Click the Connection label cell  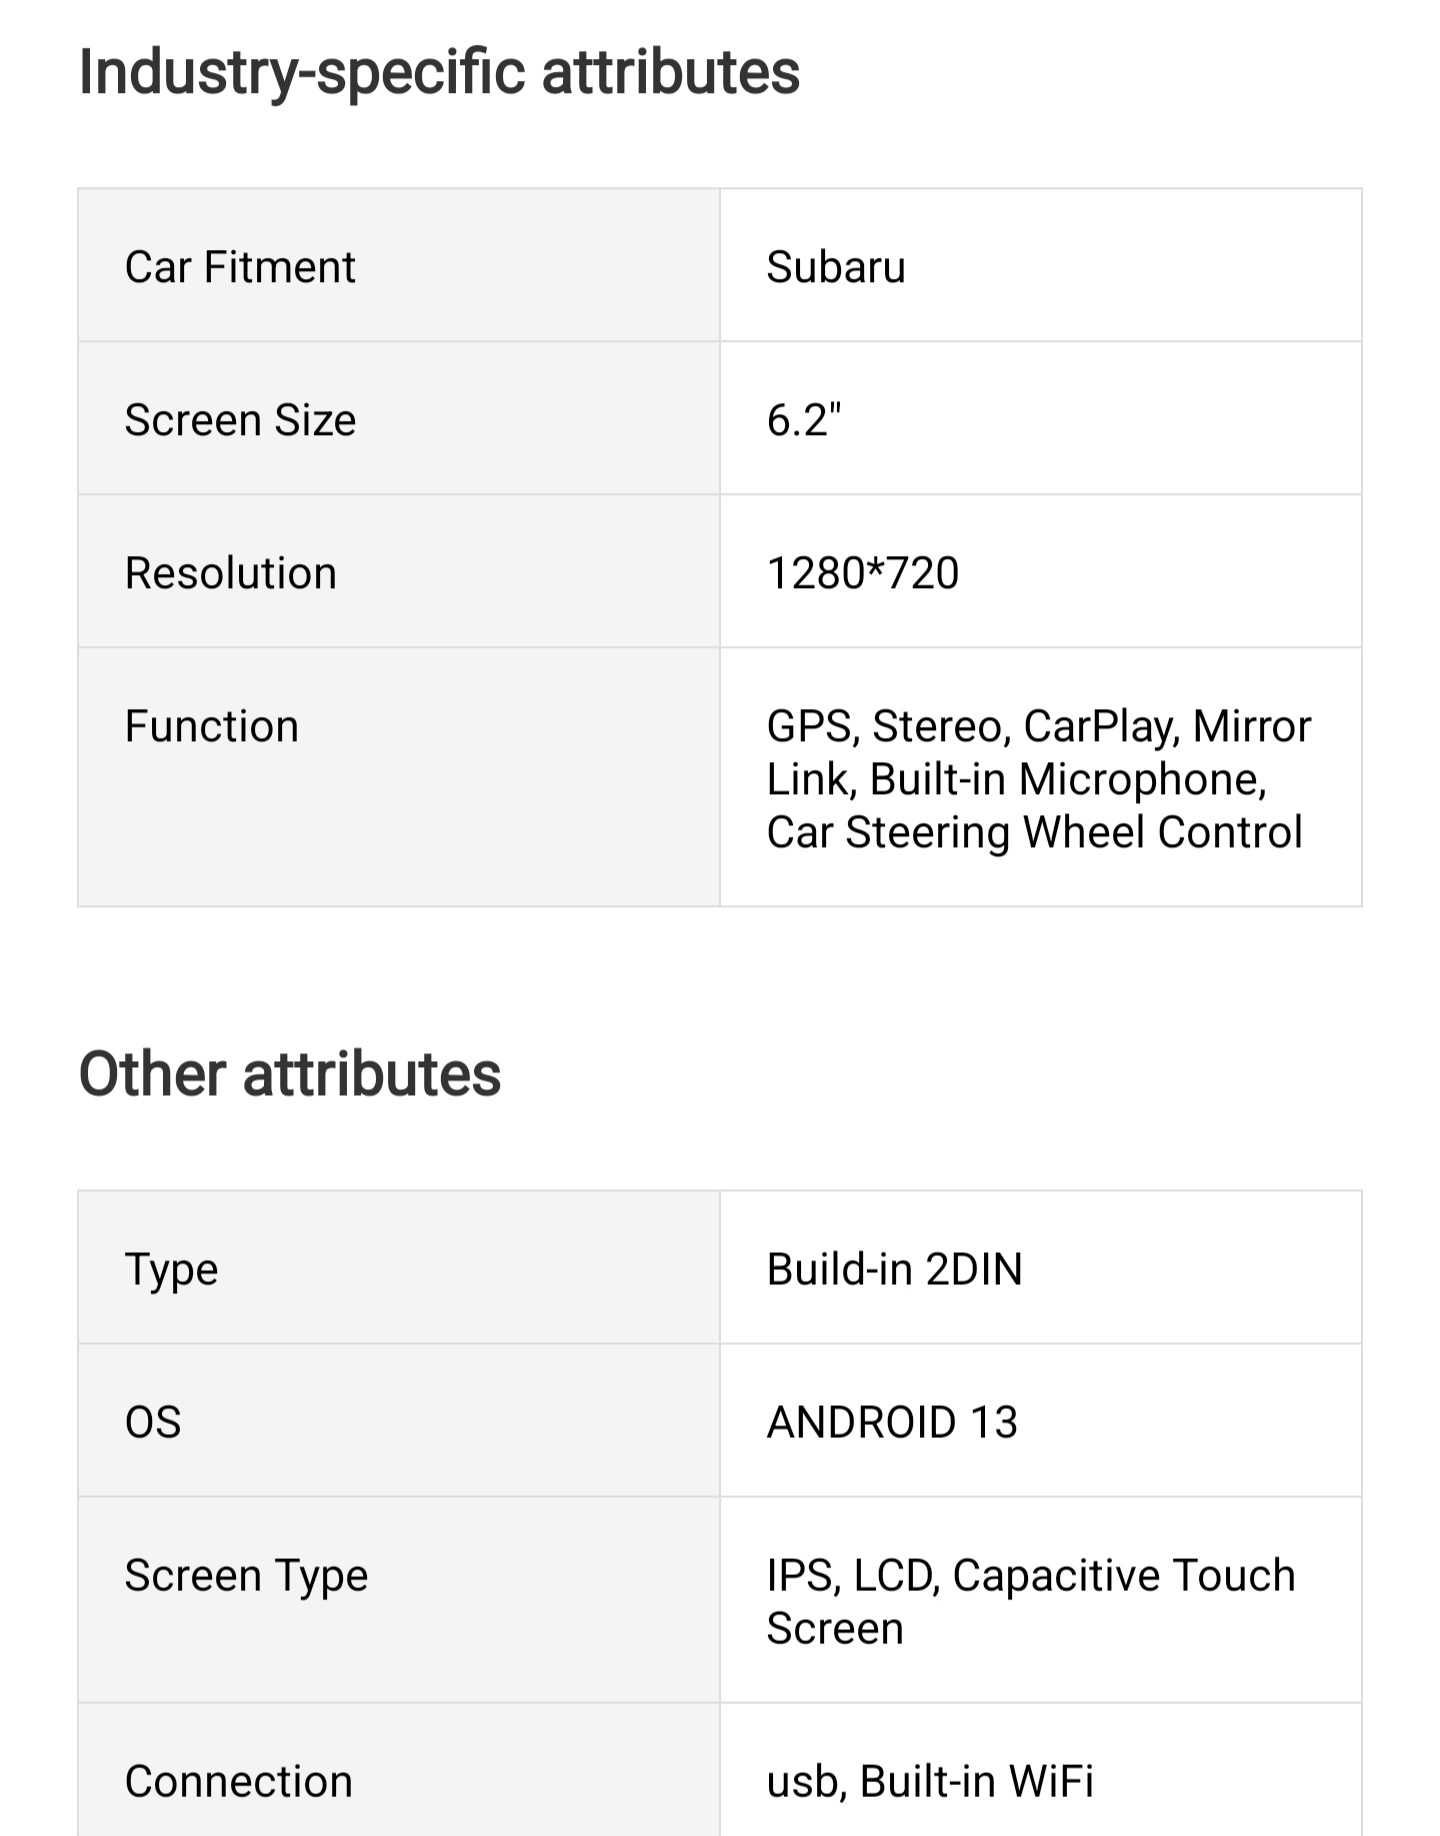tap(399, 1770)
